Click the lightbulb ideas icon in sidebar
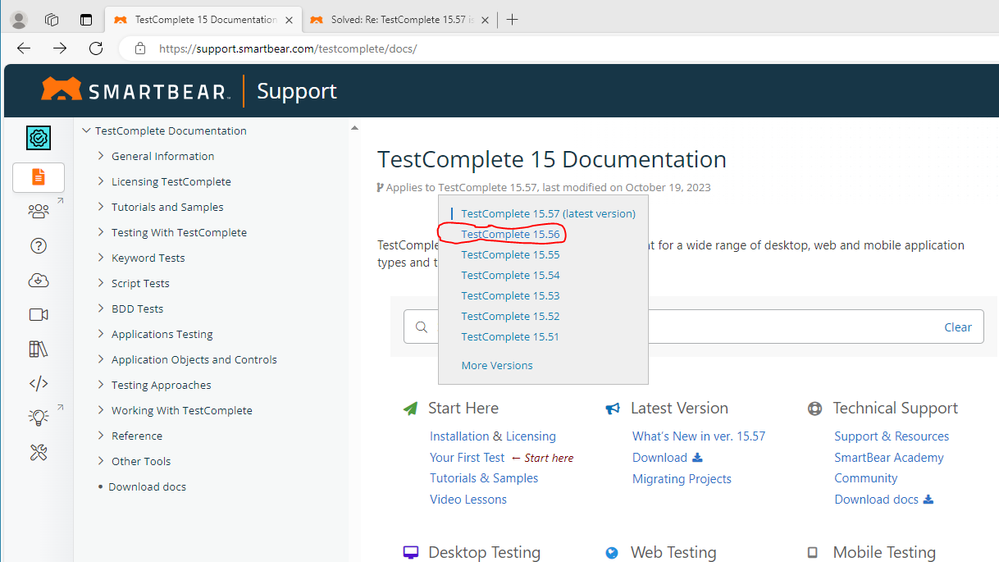 [x=38, y=418]
